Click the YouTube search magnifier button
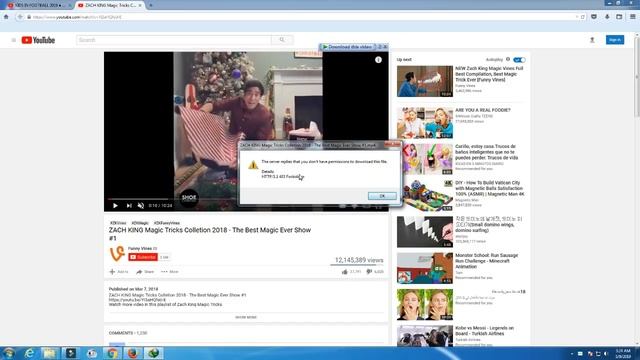The height and width of the screenshot is (360, 640). pyautogui.click(x=282, y=40)
